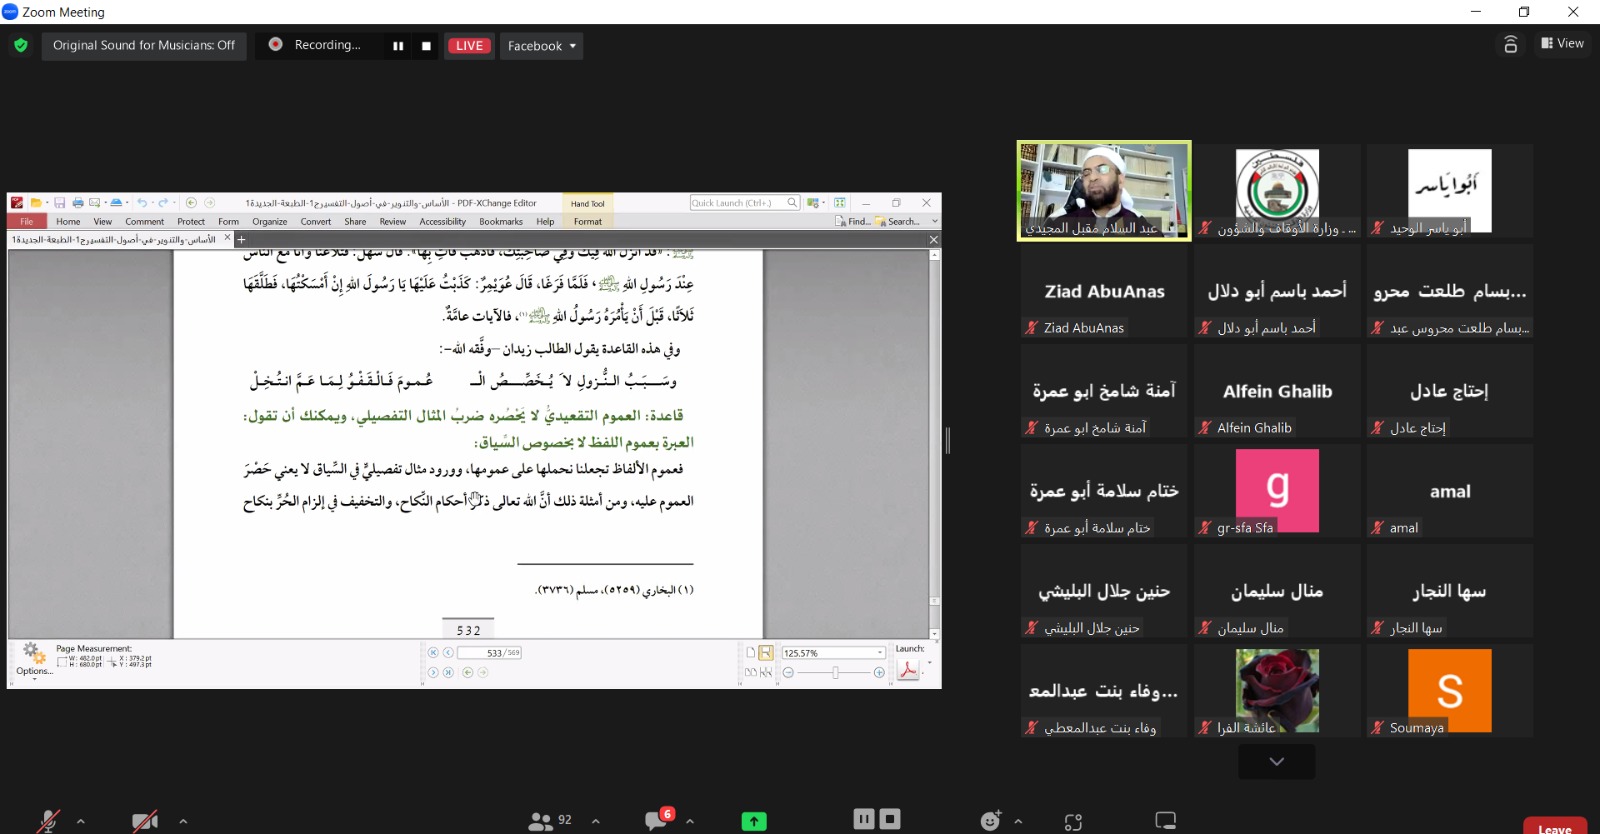Select the speaker's video thumbnail
The height and width of the screenshot is (834, 1600).
[1104, 190]
